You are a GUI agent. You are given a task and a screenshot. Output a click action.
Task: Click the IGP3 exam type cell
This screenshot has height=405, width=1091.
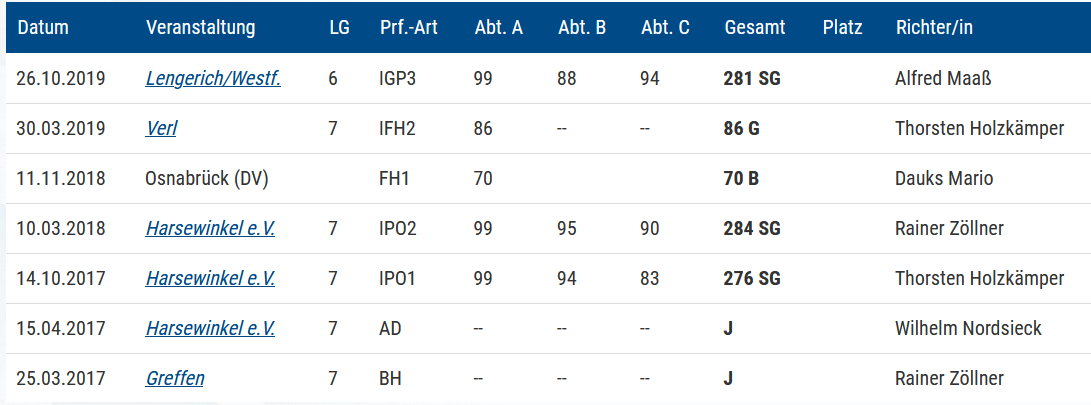[x=398, y=79]
